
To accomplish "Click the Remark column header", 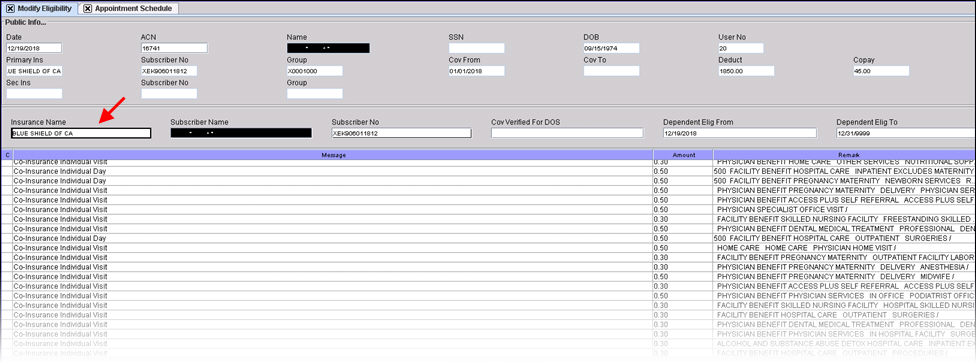I will click(x=844, y=155).
